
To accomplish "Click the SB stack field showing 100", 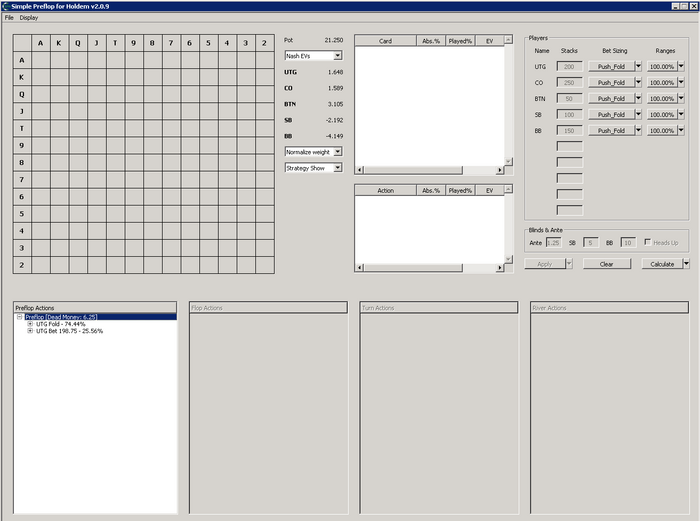I will pos(569,115).
